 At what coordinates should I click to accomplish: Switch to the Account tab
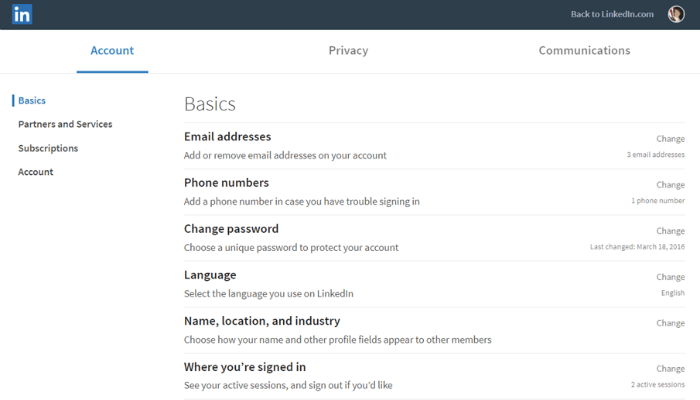click(x=112, y=50)
